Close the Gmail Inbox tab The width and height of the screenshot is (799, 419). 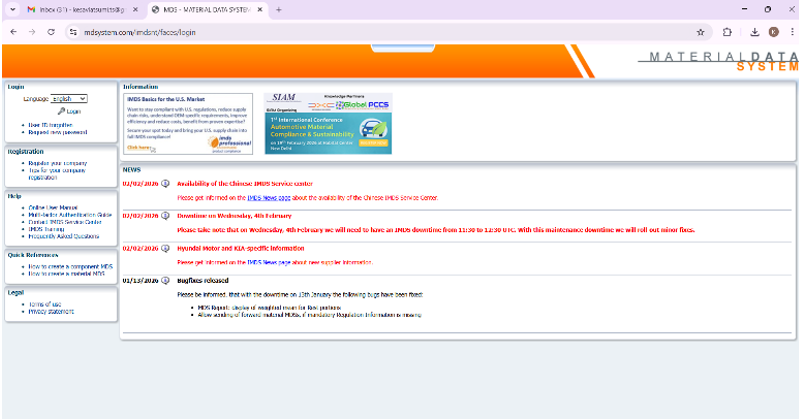tap(135, 10)
